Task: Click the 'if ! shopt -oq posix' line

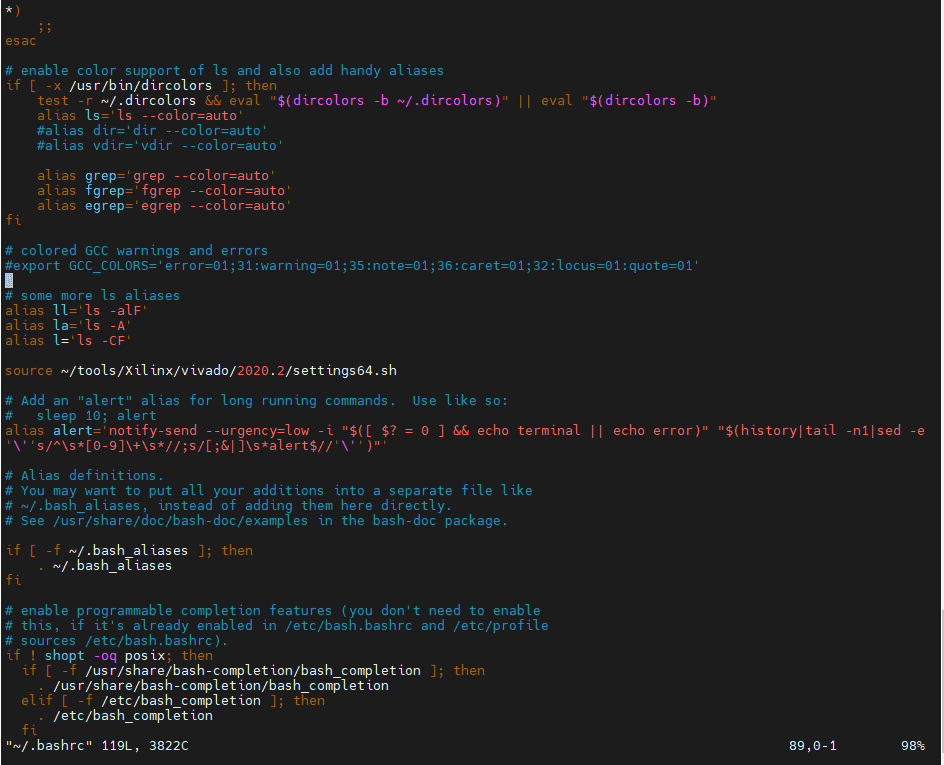Action: (109, 656)
